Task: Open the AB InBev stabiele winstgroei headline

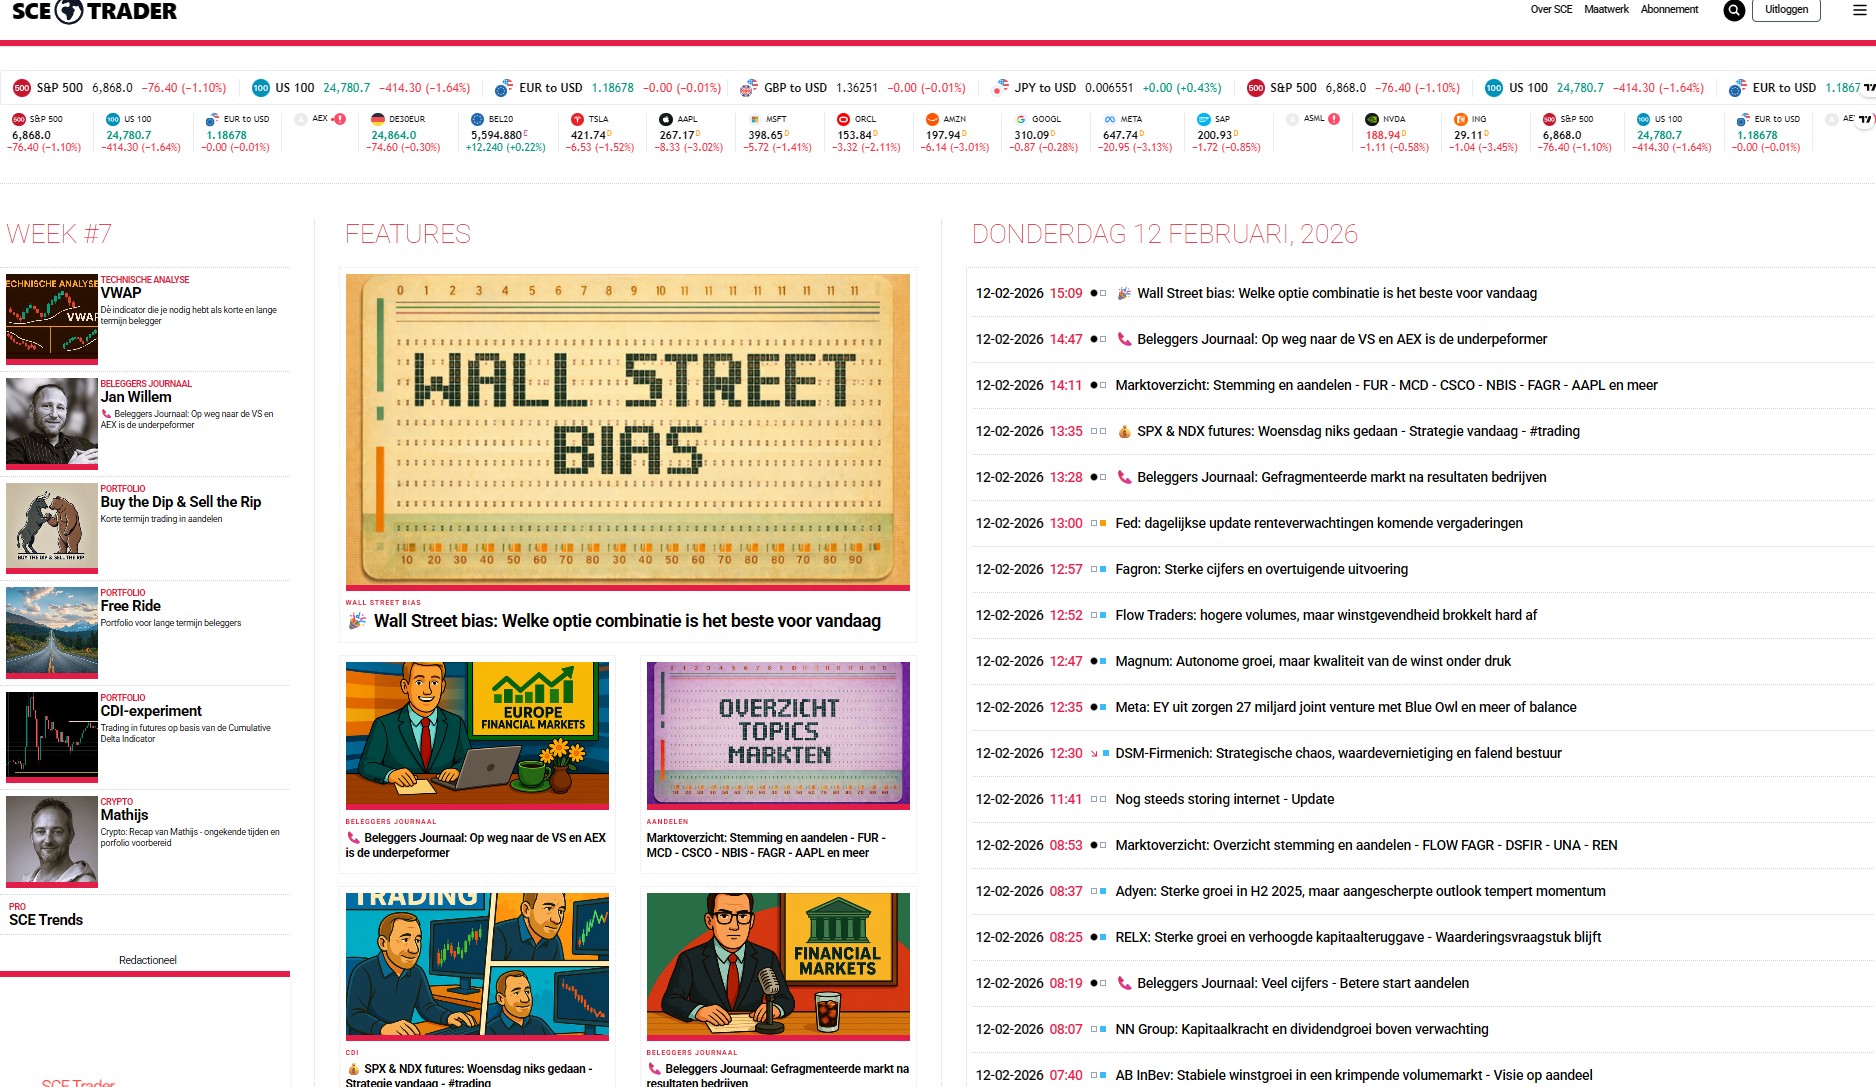Action: (x=1354, y=1075)
